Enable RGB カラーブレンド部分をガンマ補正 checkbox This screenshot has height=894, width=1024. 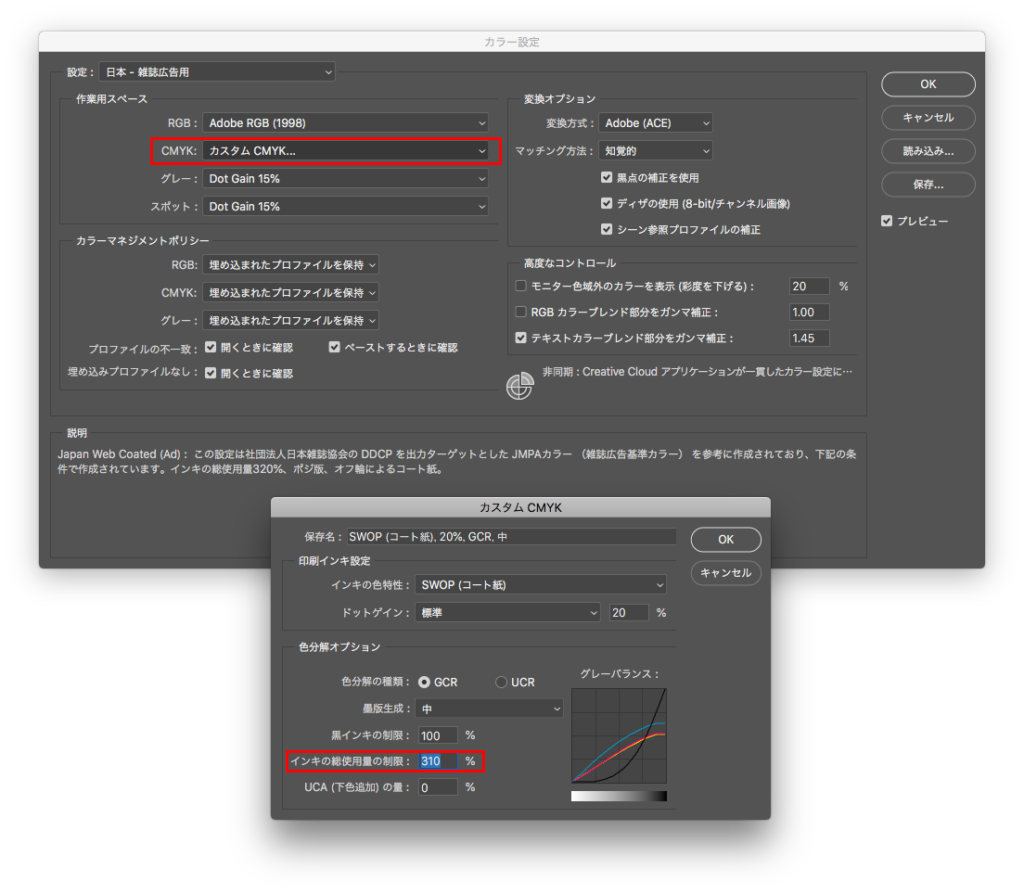[x=520, y=311]
